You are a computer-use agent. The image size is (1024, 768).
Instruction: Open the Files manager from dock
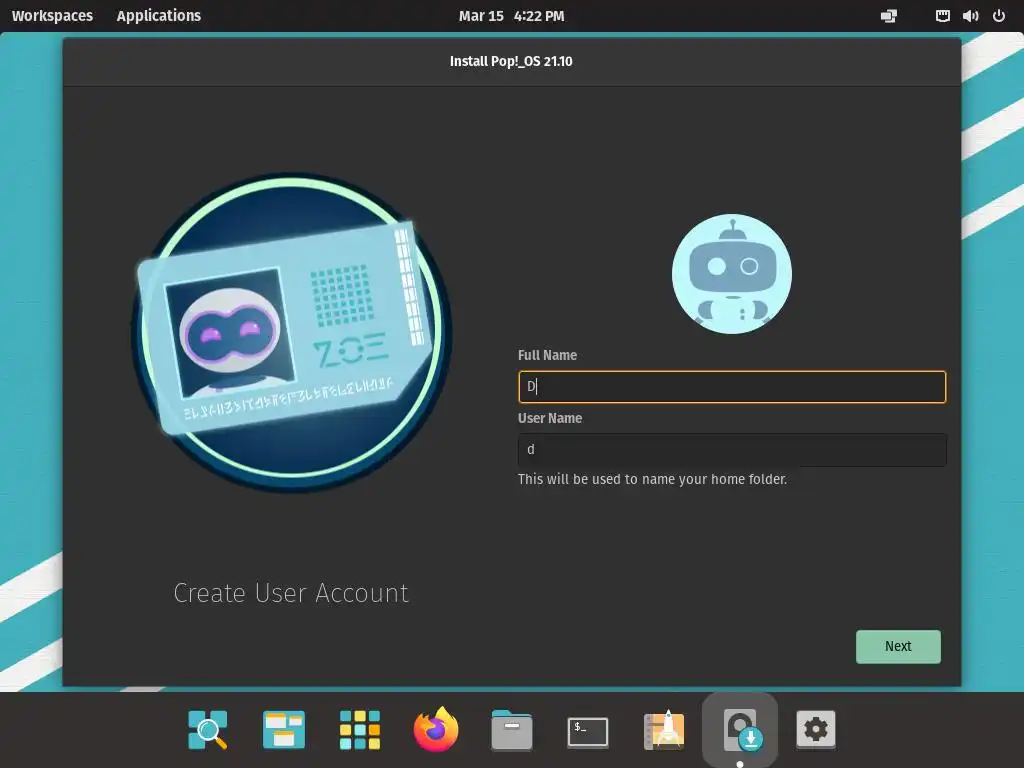(512, 729)
